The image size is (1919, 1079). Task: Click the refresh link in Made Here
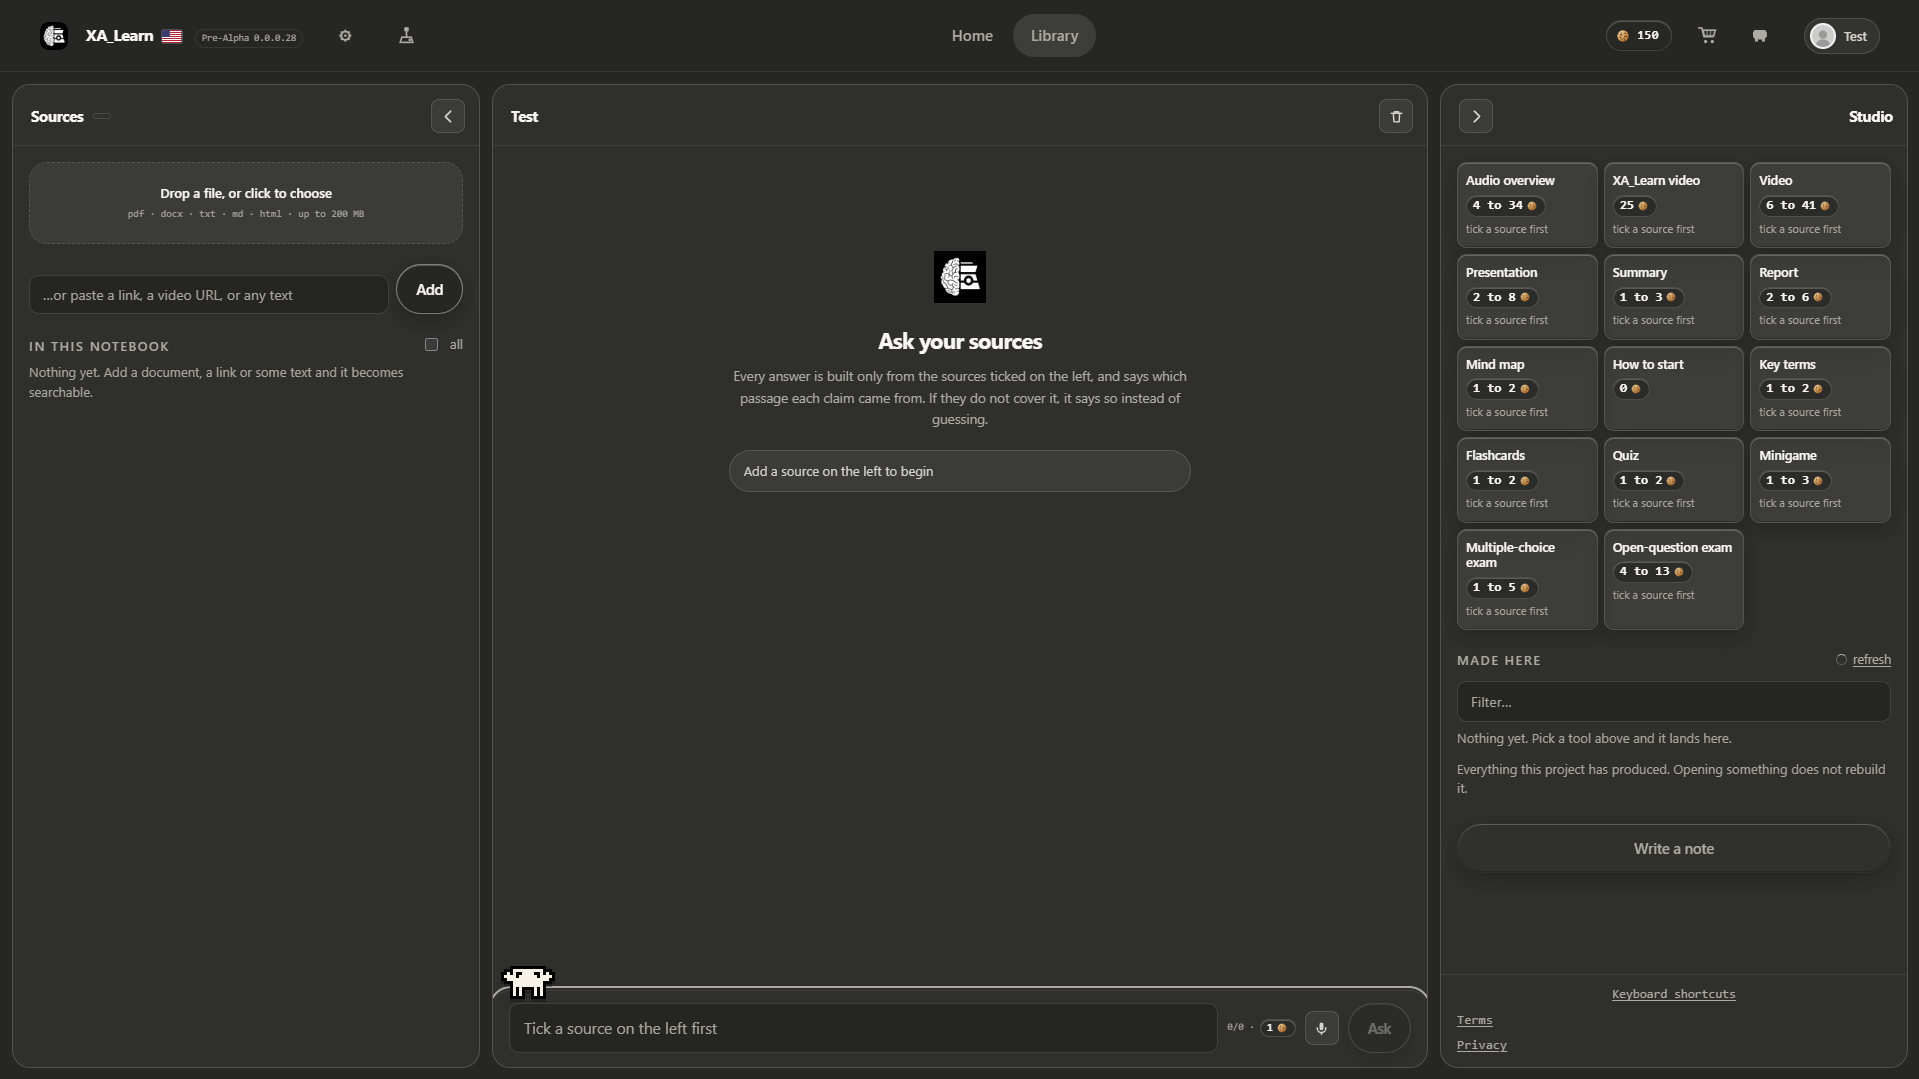click(x=1871, y=660)
